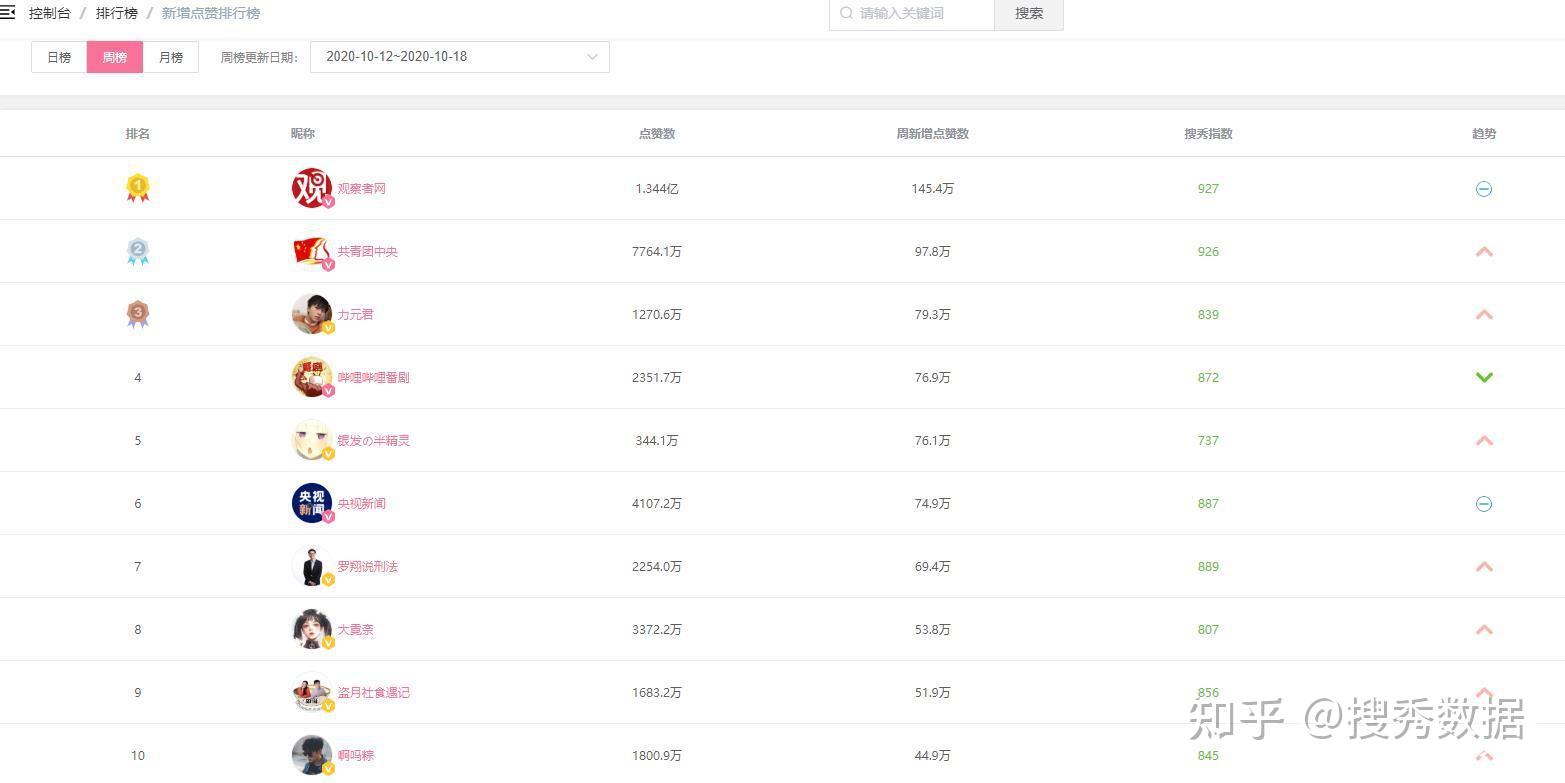Viewport: 1565px width, 783px height.
Task: Open the 大霓奈 avatar
Action: [x=312, y=629]
